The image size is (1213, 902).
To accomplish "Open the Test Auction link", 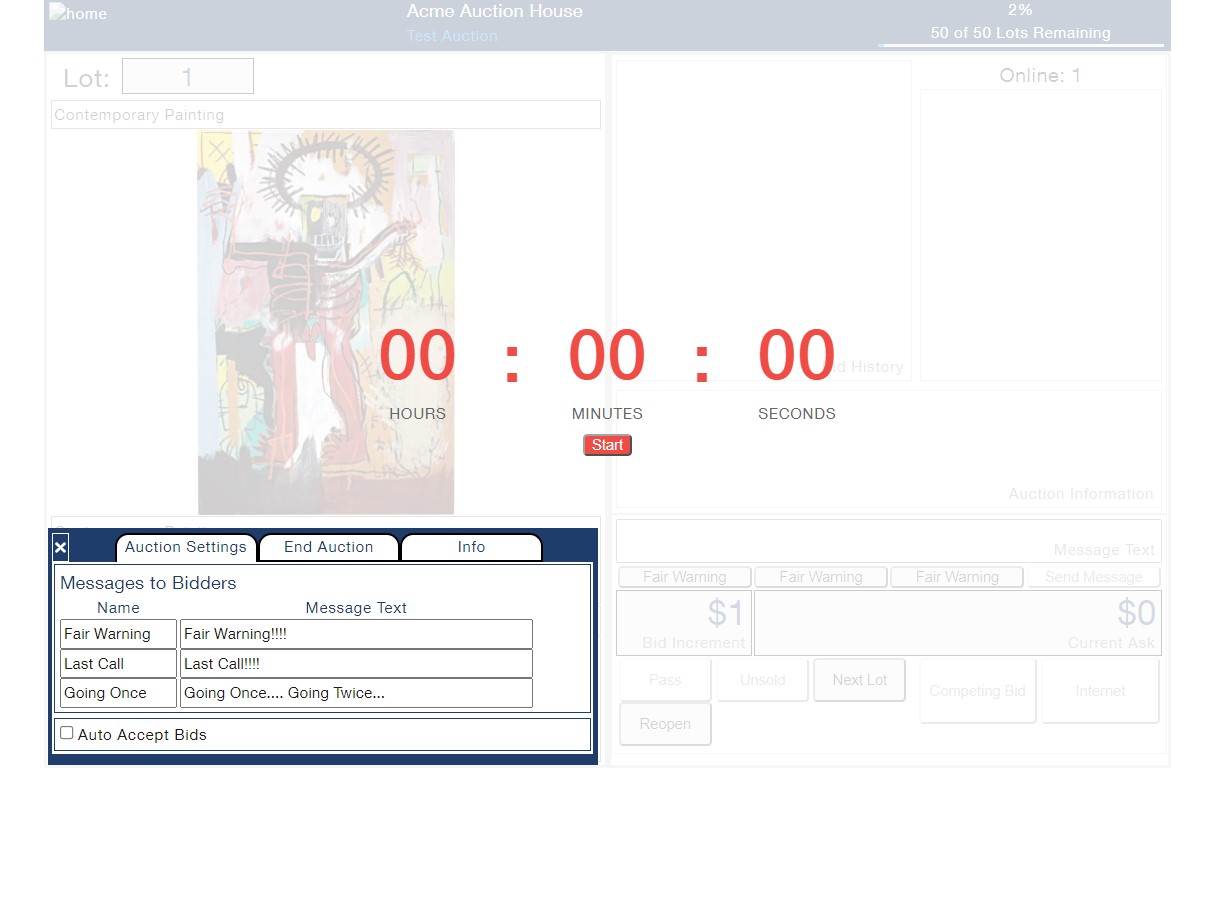I will coord(452,36).
